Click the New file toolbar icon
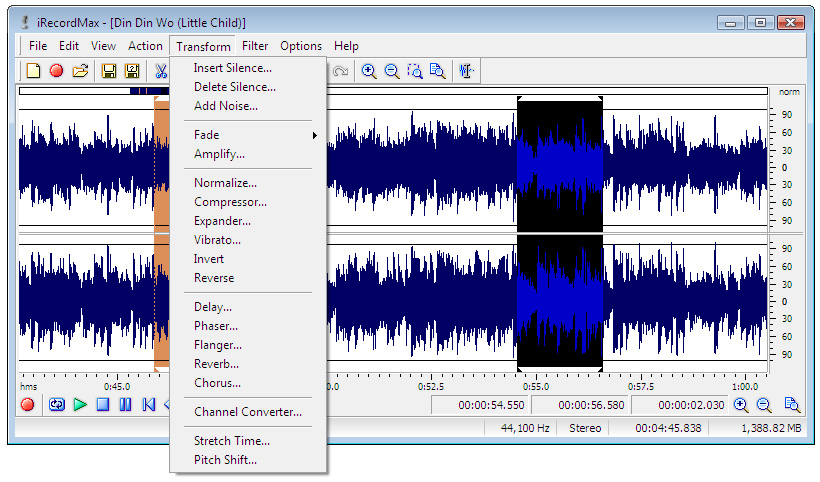Viewport: 820px width, 482px height. (x=33, y=71)
